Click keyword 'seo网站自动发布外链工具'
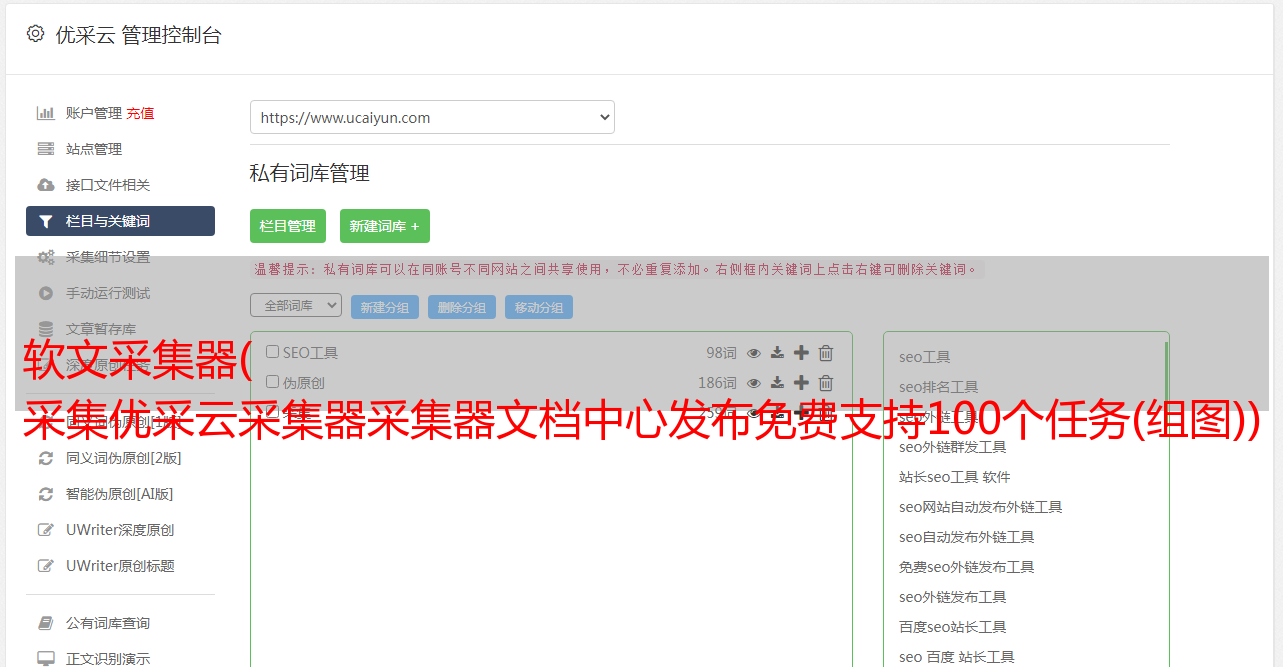Viewport: 1283px width, 667px height. (981, 507)
